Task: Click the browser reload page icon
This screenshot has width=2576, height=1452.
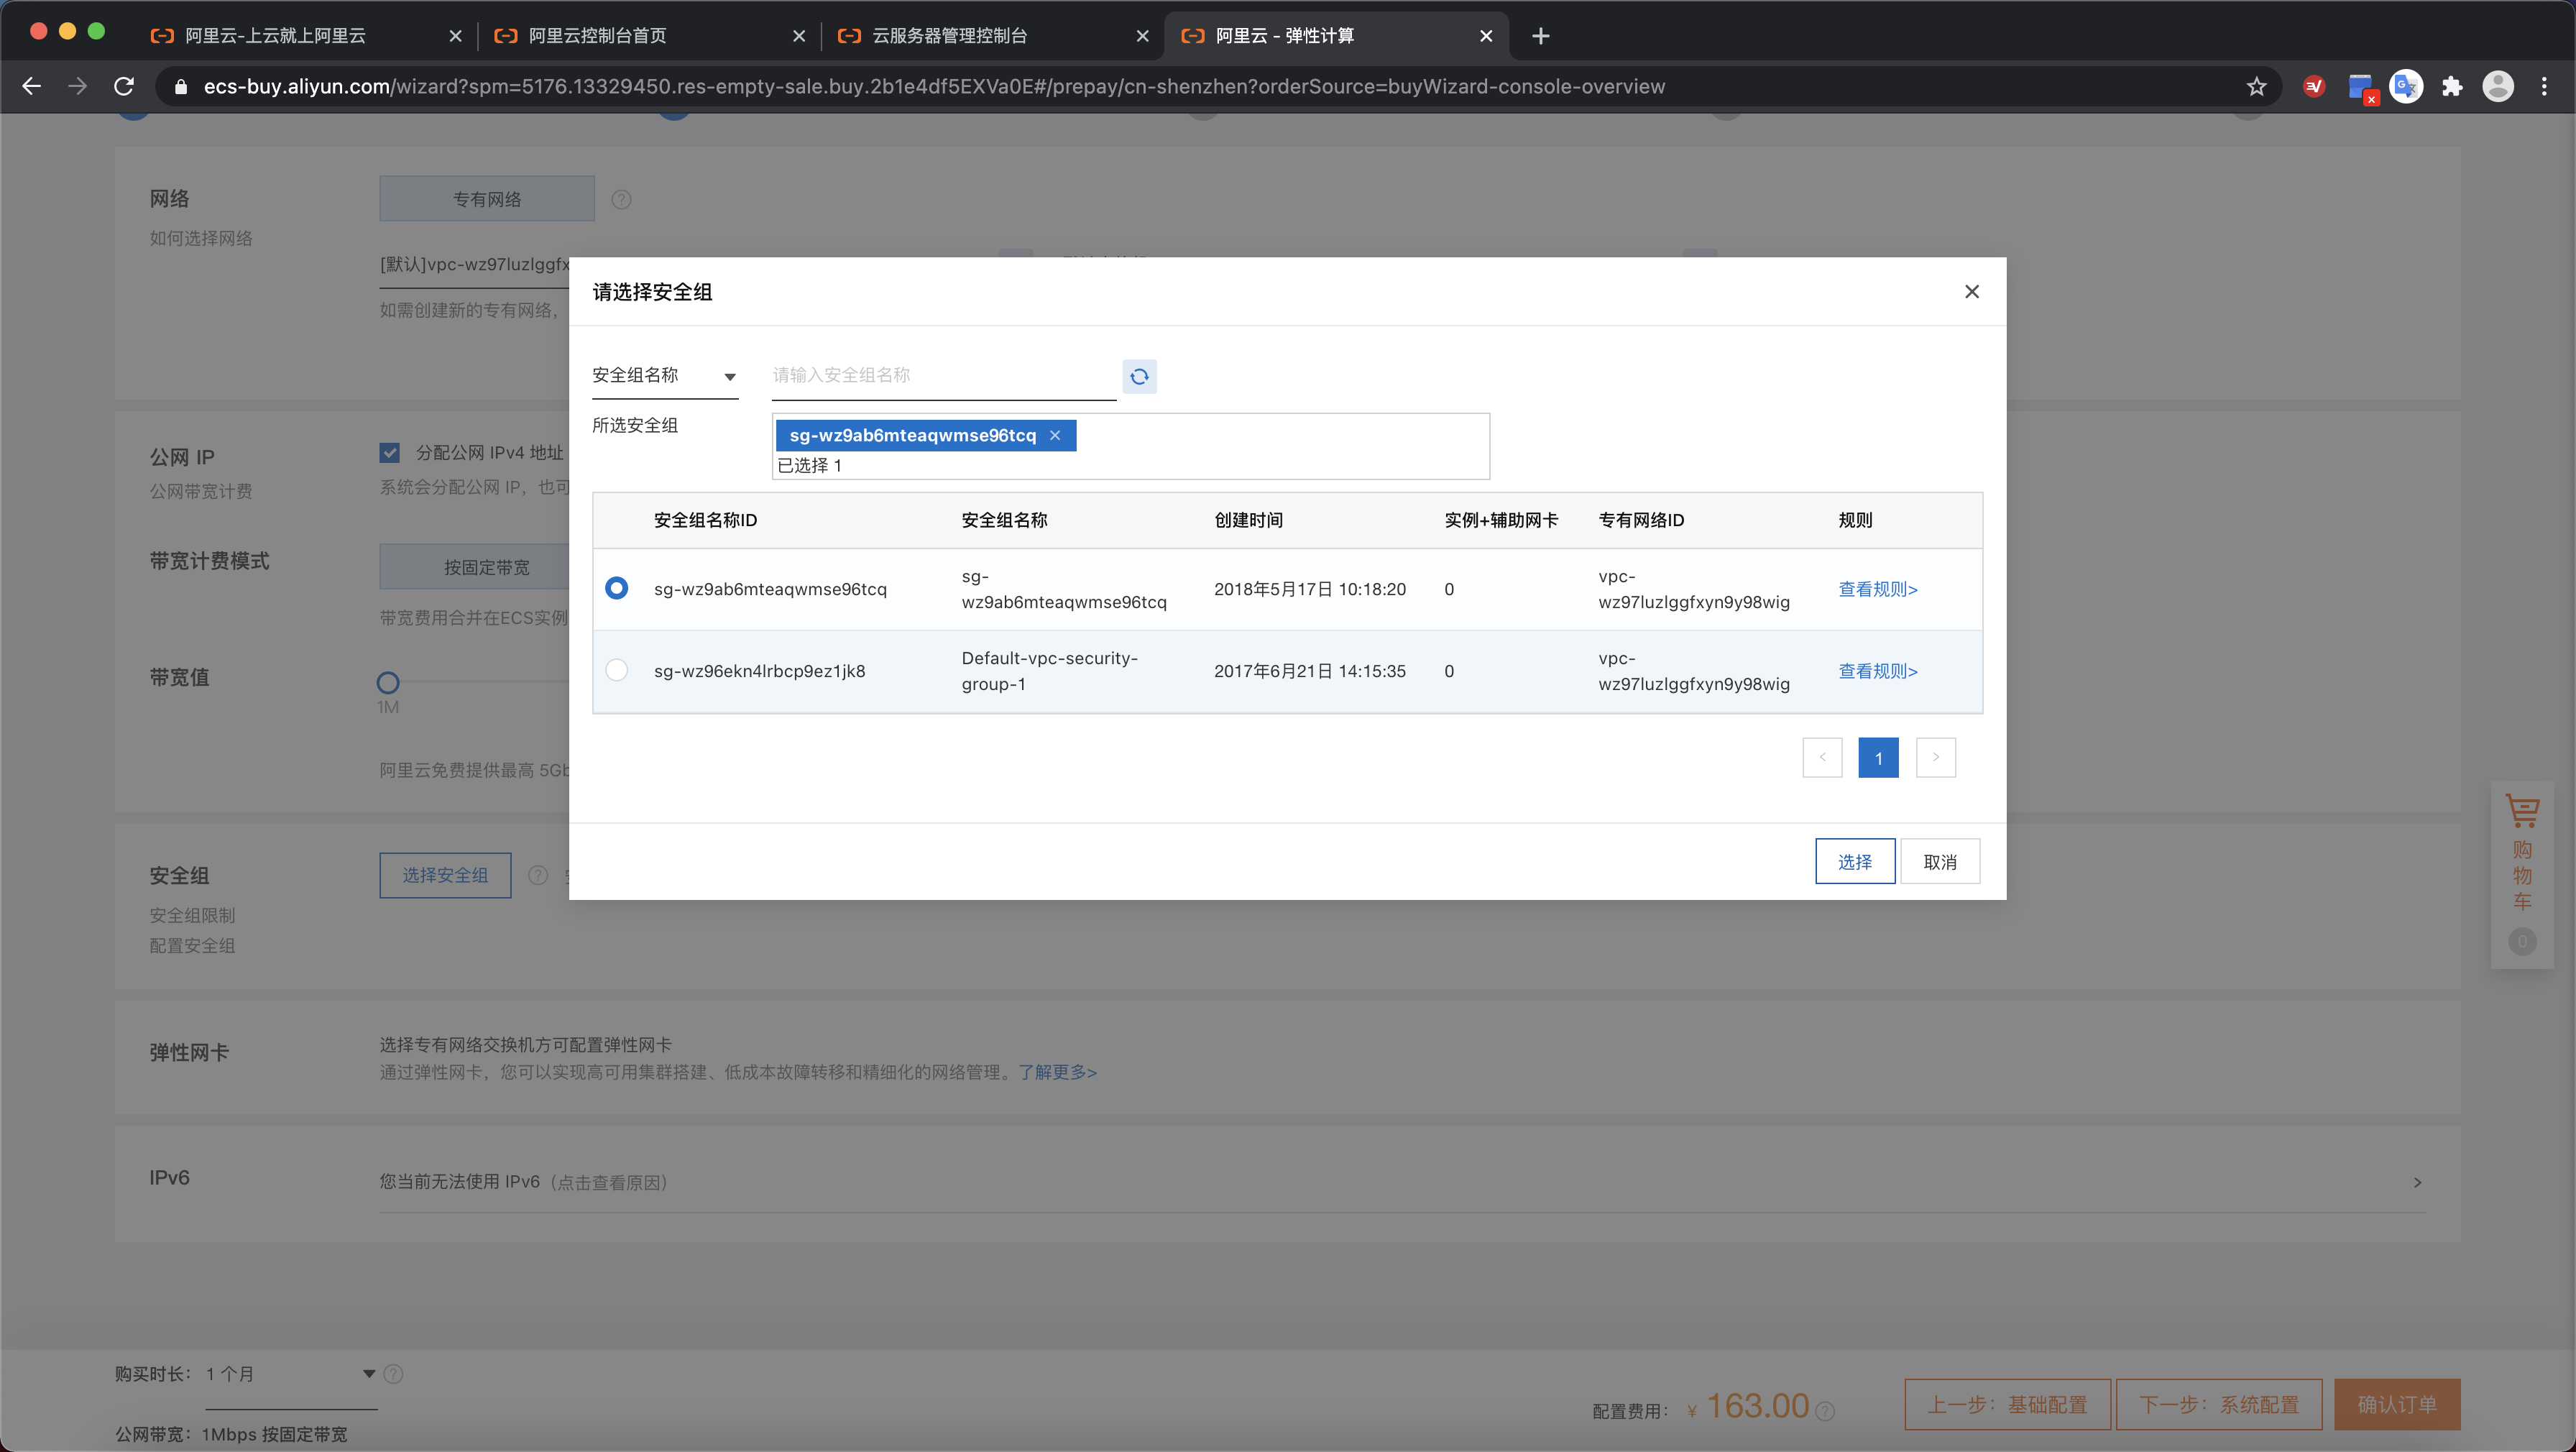Action: 124,87
